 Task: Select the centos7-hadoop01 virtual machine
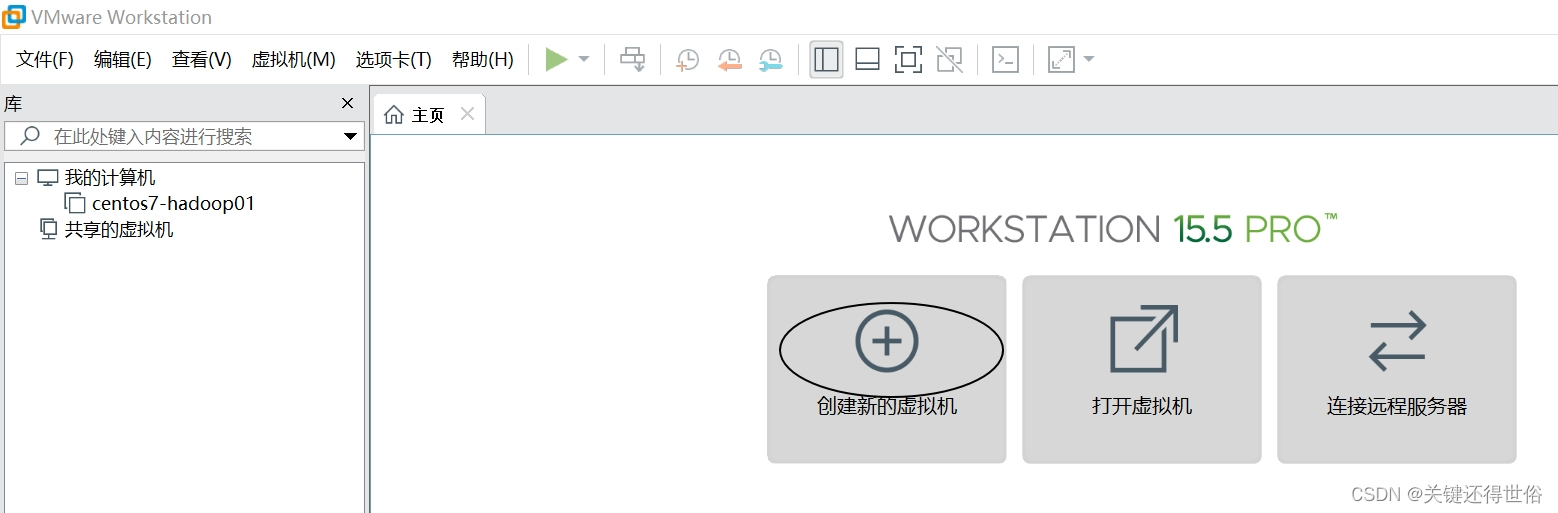tap(173, 204)
